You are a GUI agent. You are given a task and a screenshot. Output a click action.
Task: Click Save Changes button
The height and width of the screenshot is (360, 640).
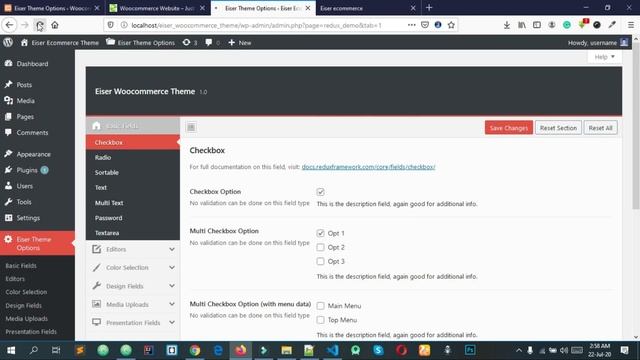pyautogui.click(x=509, y=128)
